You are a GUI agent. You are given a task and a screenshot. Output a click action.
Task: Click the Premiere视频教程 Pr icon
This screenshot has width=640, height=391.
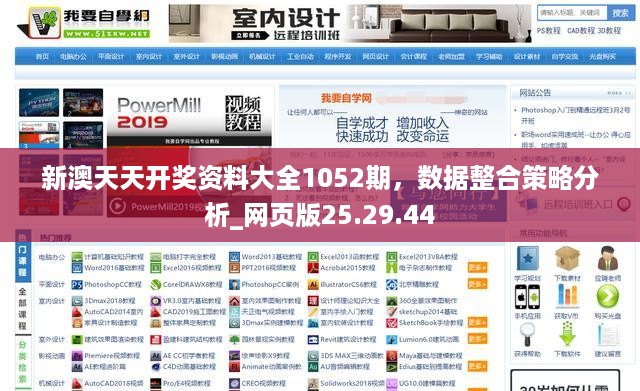[x=77, y=356]
